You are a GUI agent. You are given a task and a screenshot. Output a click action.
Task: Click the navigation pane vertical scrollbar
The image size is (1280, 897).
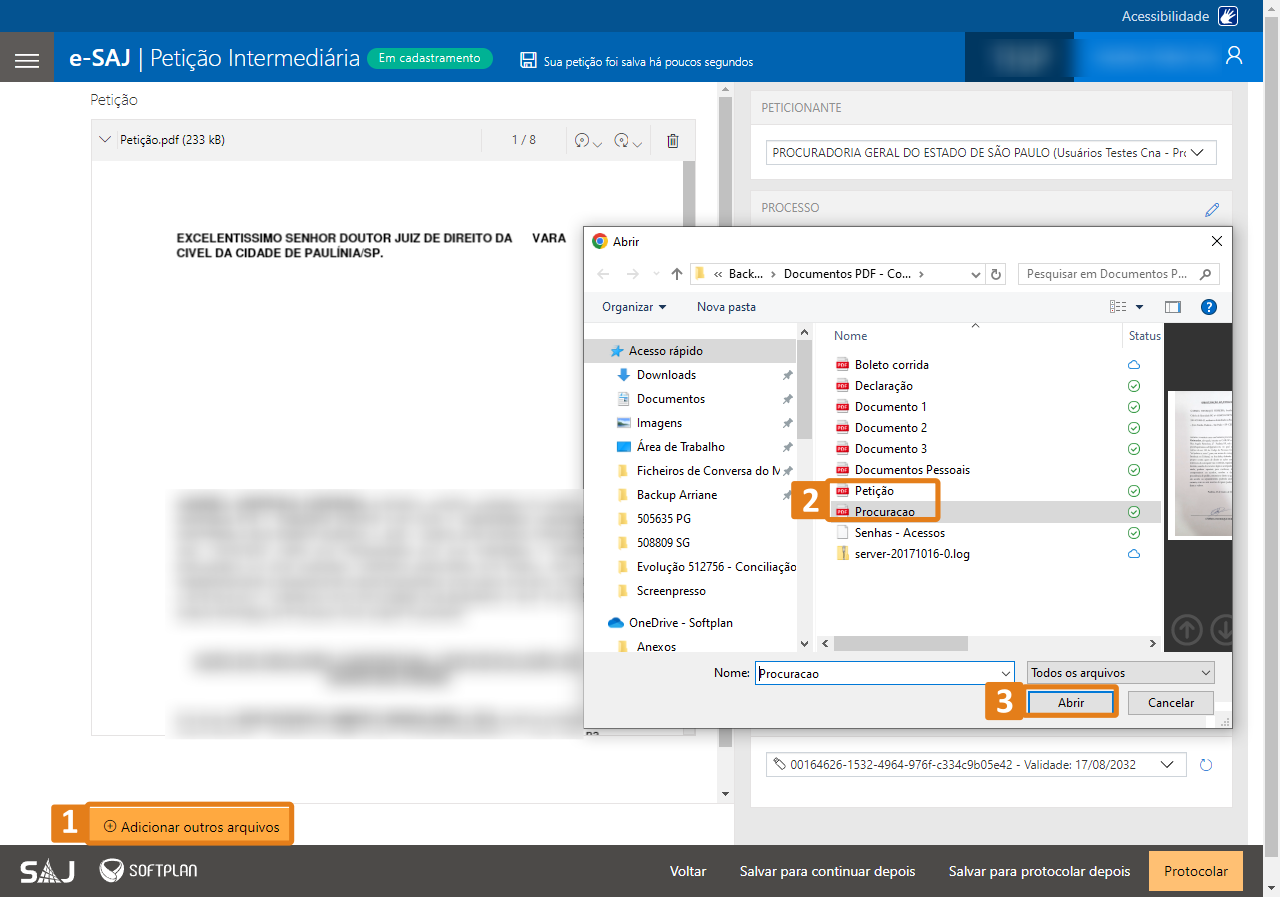coord(804,391)
